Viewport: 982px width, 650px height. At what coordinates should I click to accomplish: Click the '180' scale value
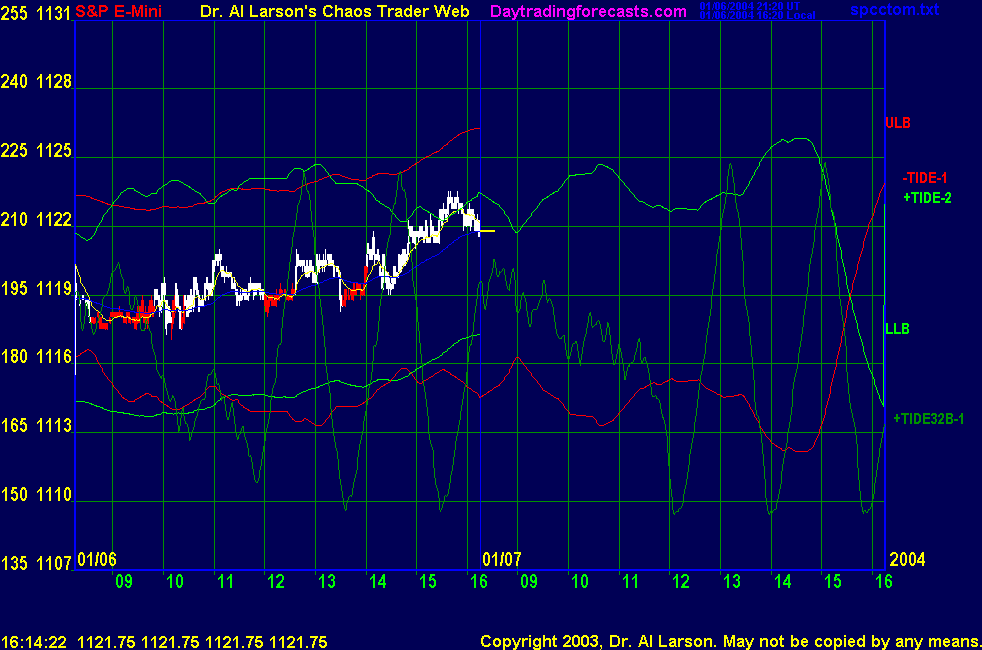pos(14,357)
